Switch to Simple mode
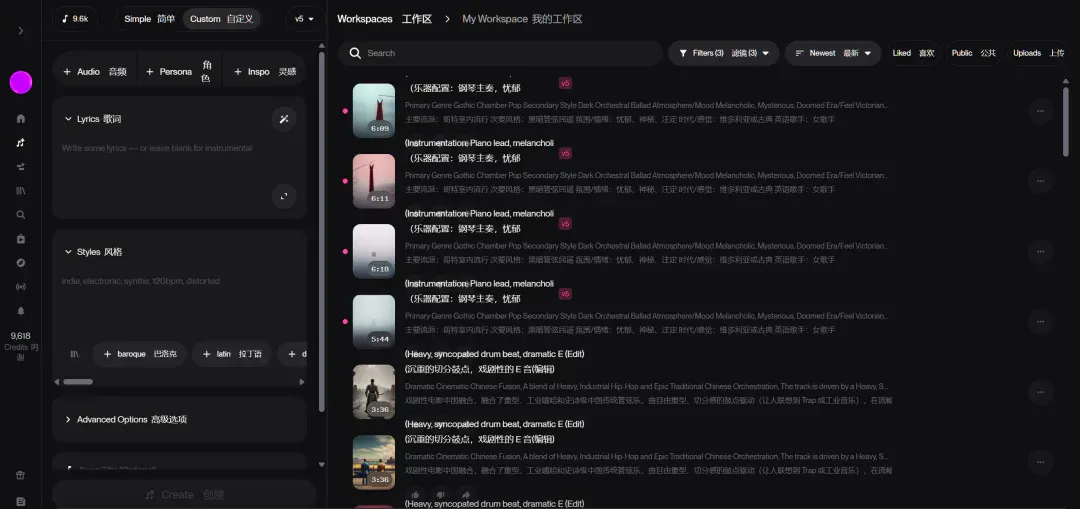Image resolution: width=1080 pixels, height=509 pixels. pos(149,19)
